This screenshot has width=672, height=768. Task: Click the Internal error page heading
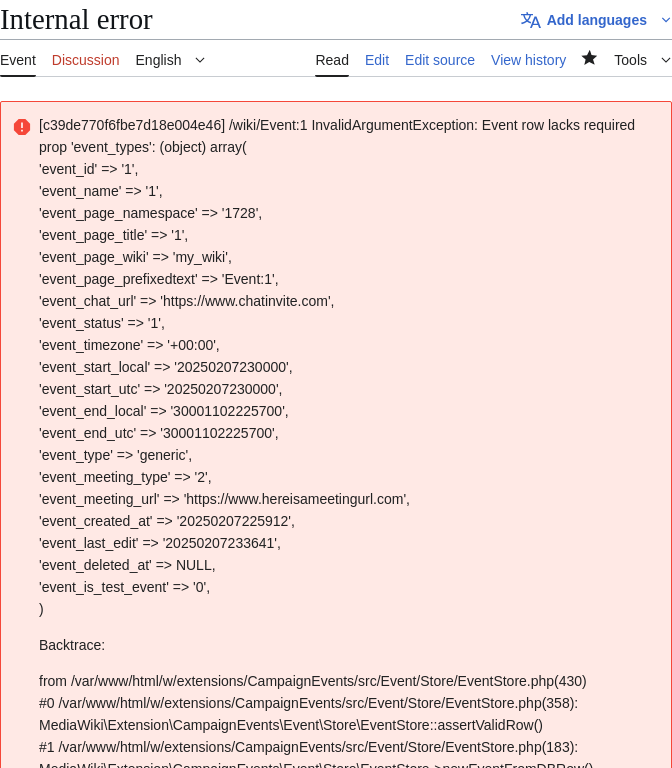coord(76,20)
